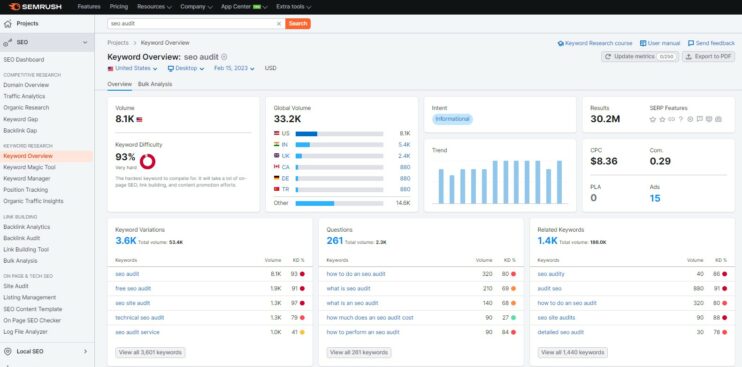Click the upload icon on Export to PDF
This screenshot has height=367, width=742.
point(689,56)
